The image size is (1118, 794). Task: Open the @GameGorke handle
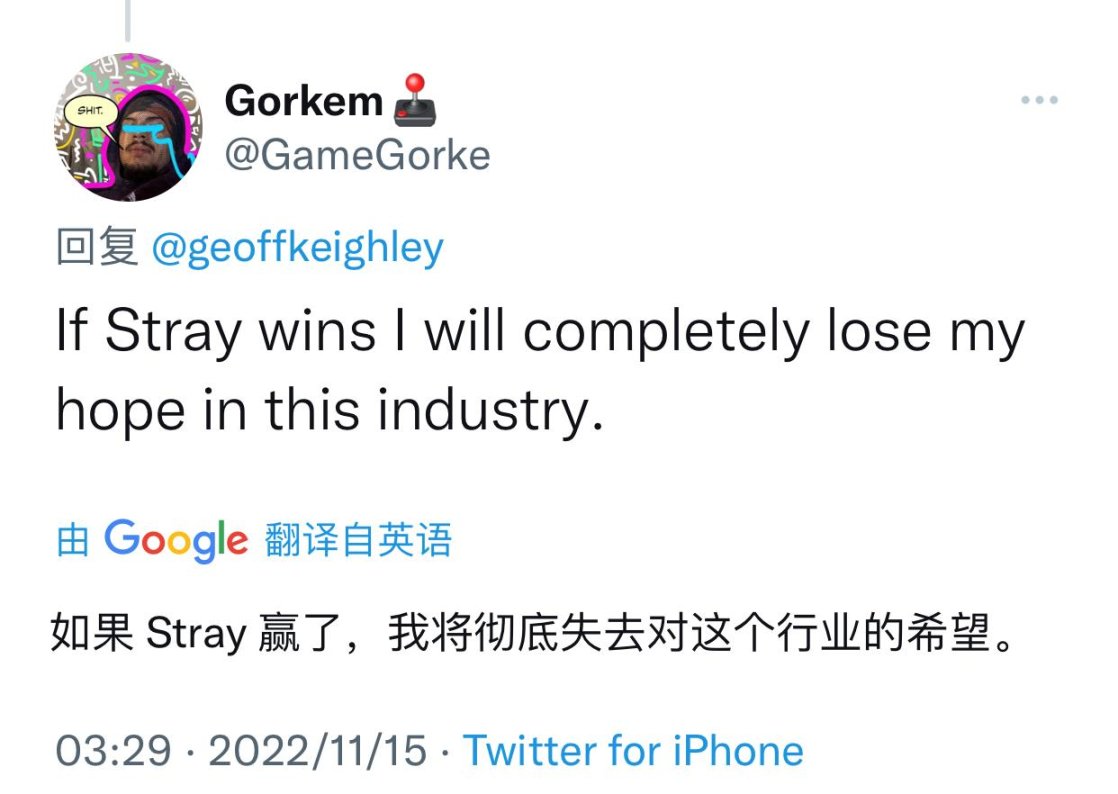point(357,155)
